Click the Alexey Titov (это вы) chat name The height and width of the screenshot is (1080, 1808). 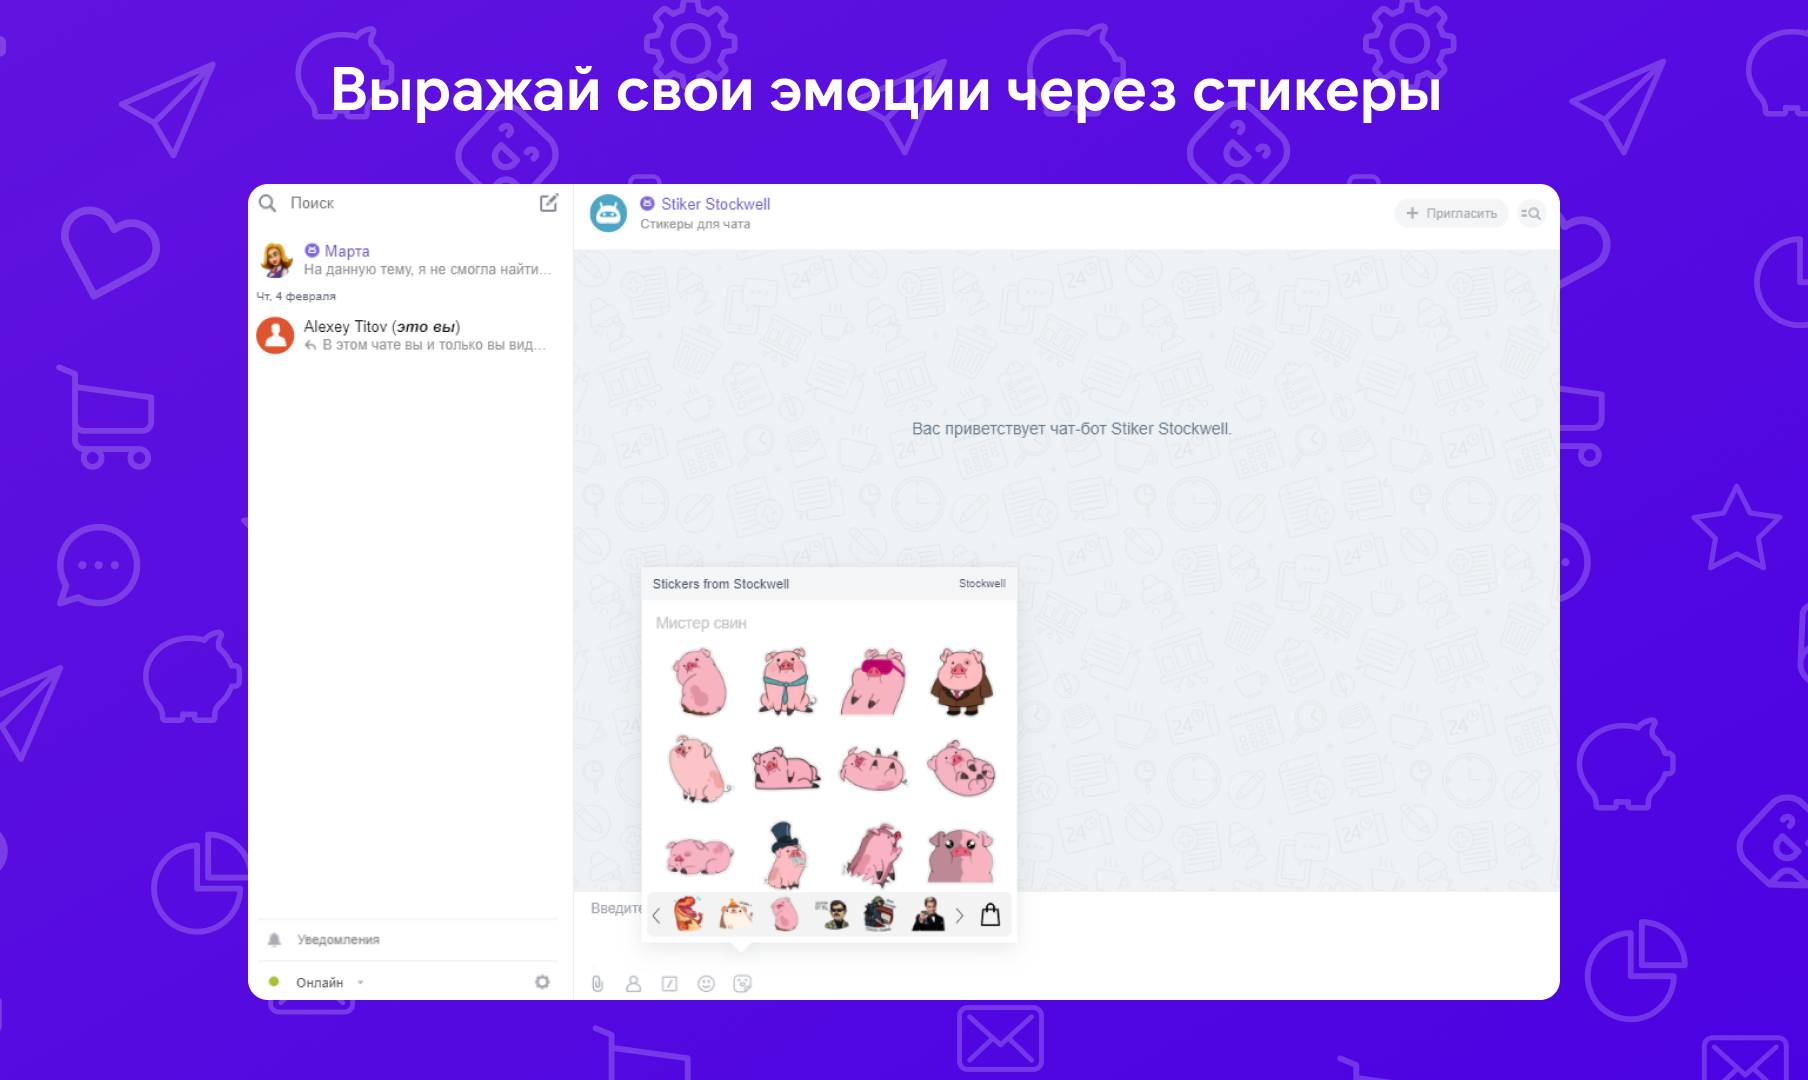382,327
